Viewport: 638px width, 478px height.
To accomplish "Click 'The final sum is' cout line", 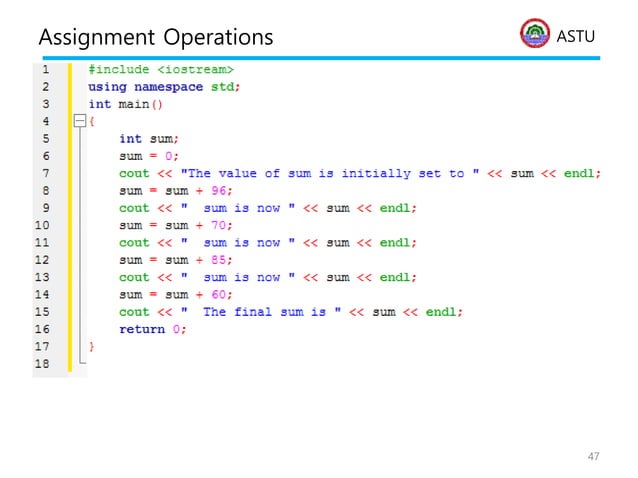I will [x=291, y=312].
